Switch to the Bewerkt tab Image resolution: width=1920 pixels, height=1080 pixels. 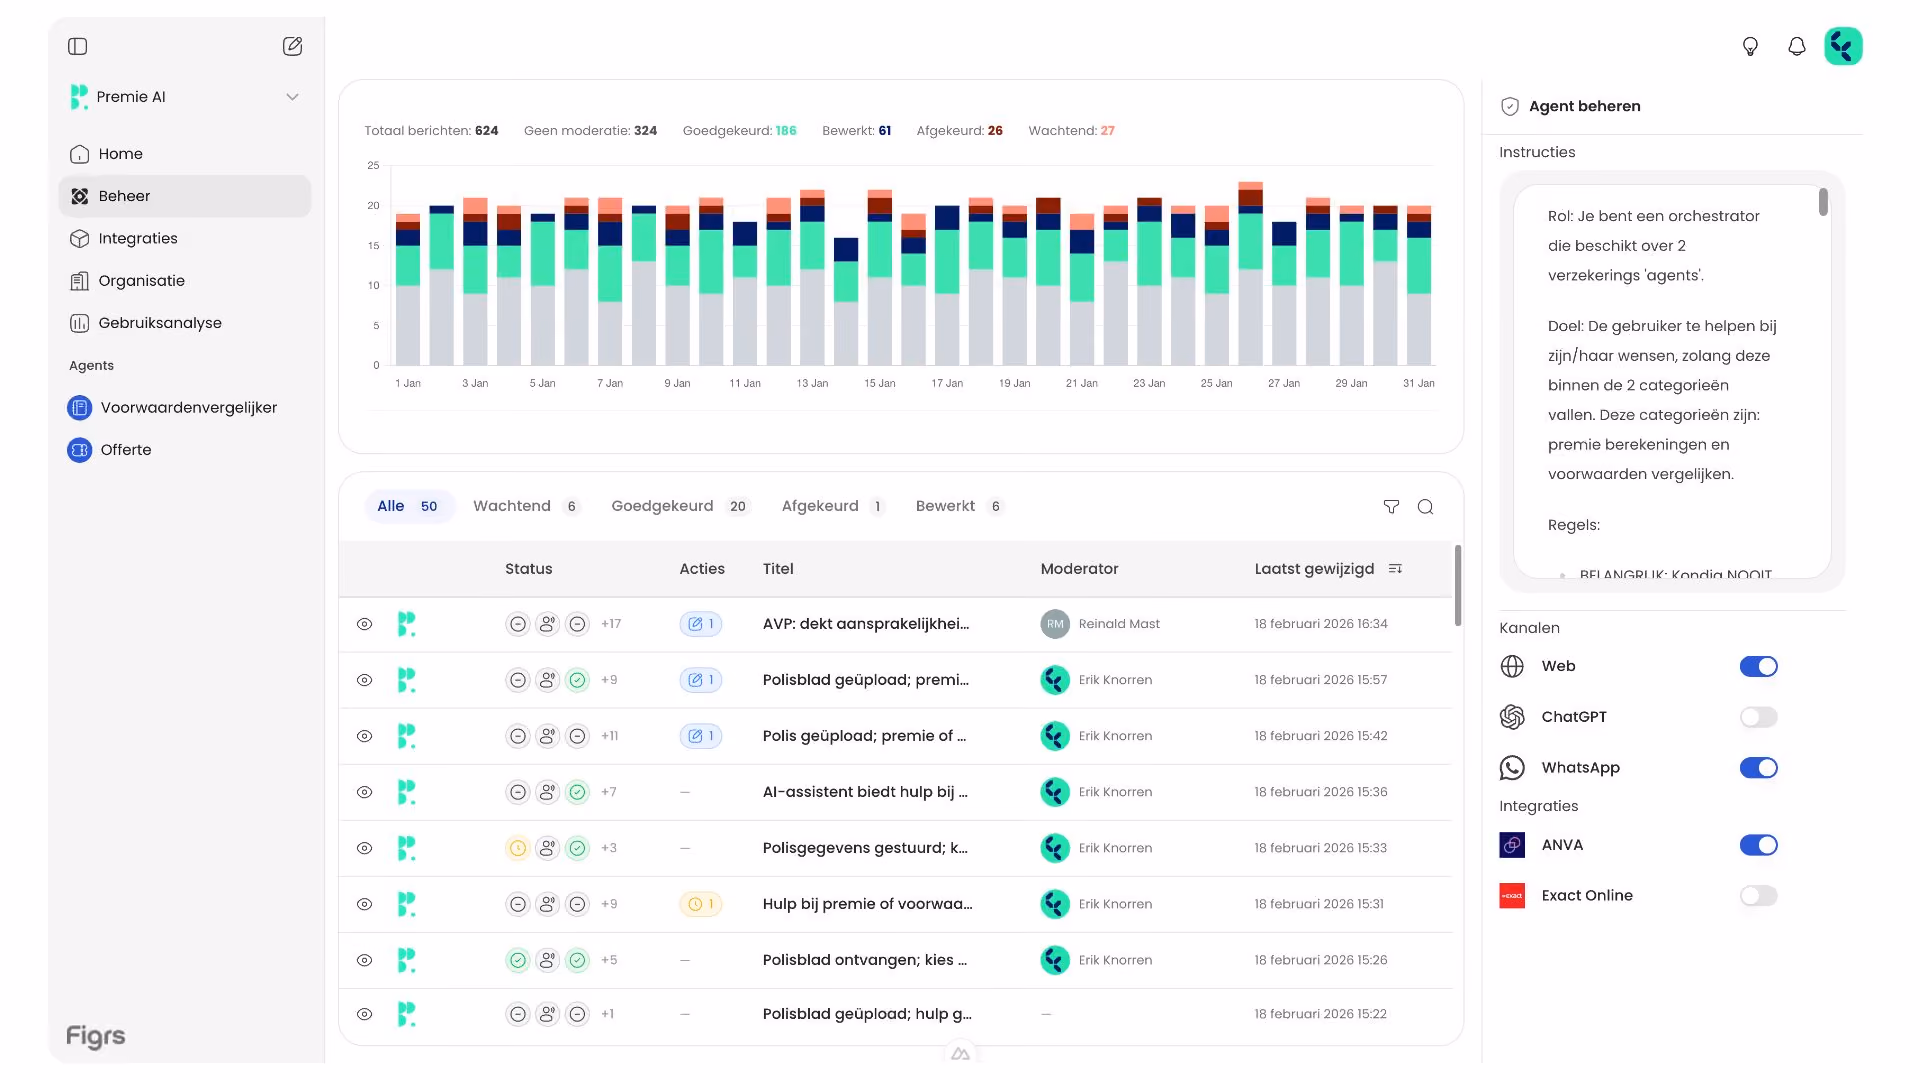958,507
